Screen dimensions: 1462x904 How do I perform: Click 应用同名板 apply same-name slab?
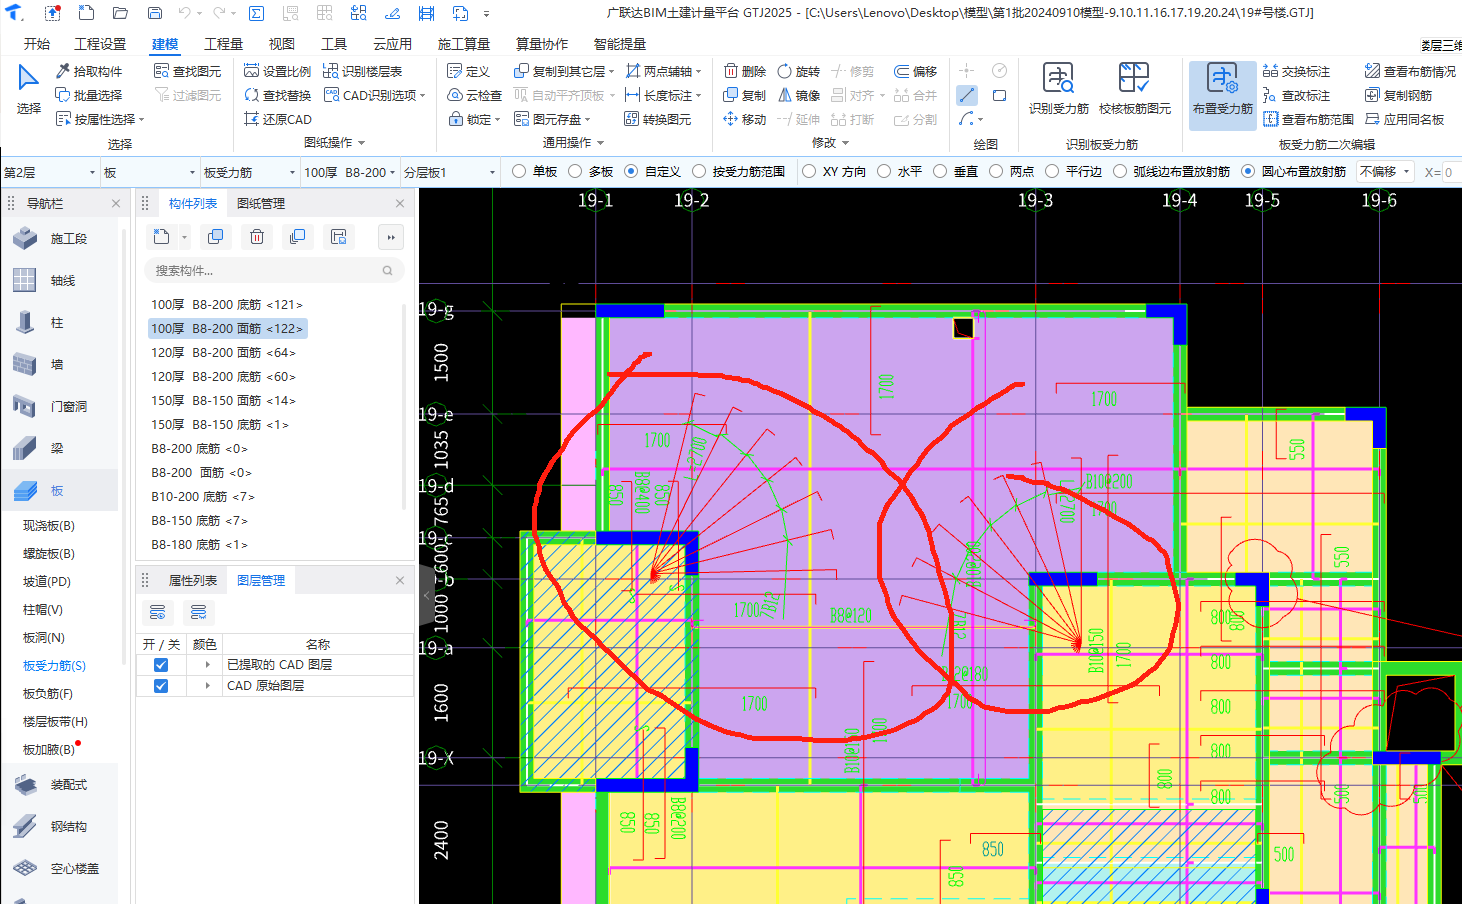coord(1404,119)
